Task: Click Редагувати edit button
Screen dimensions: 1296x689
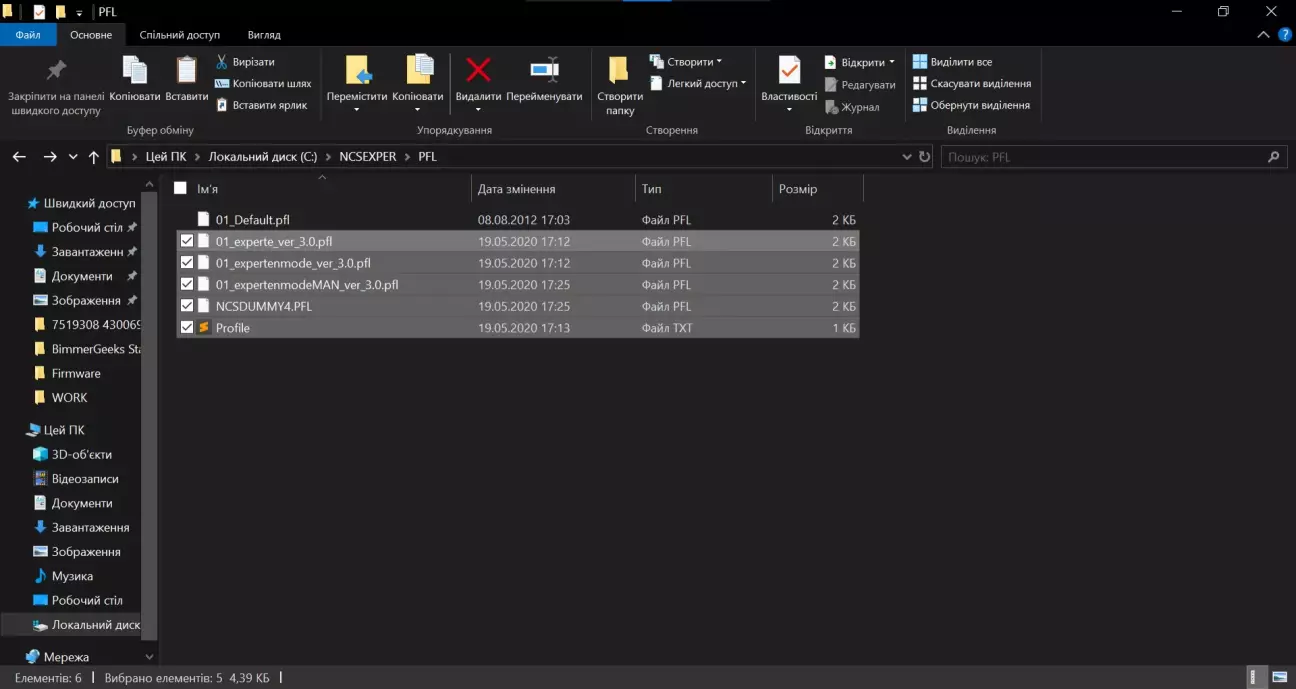Action: tap(860, 85)
